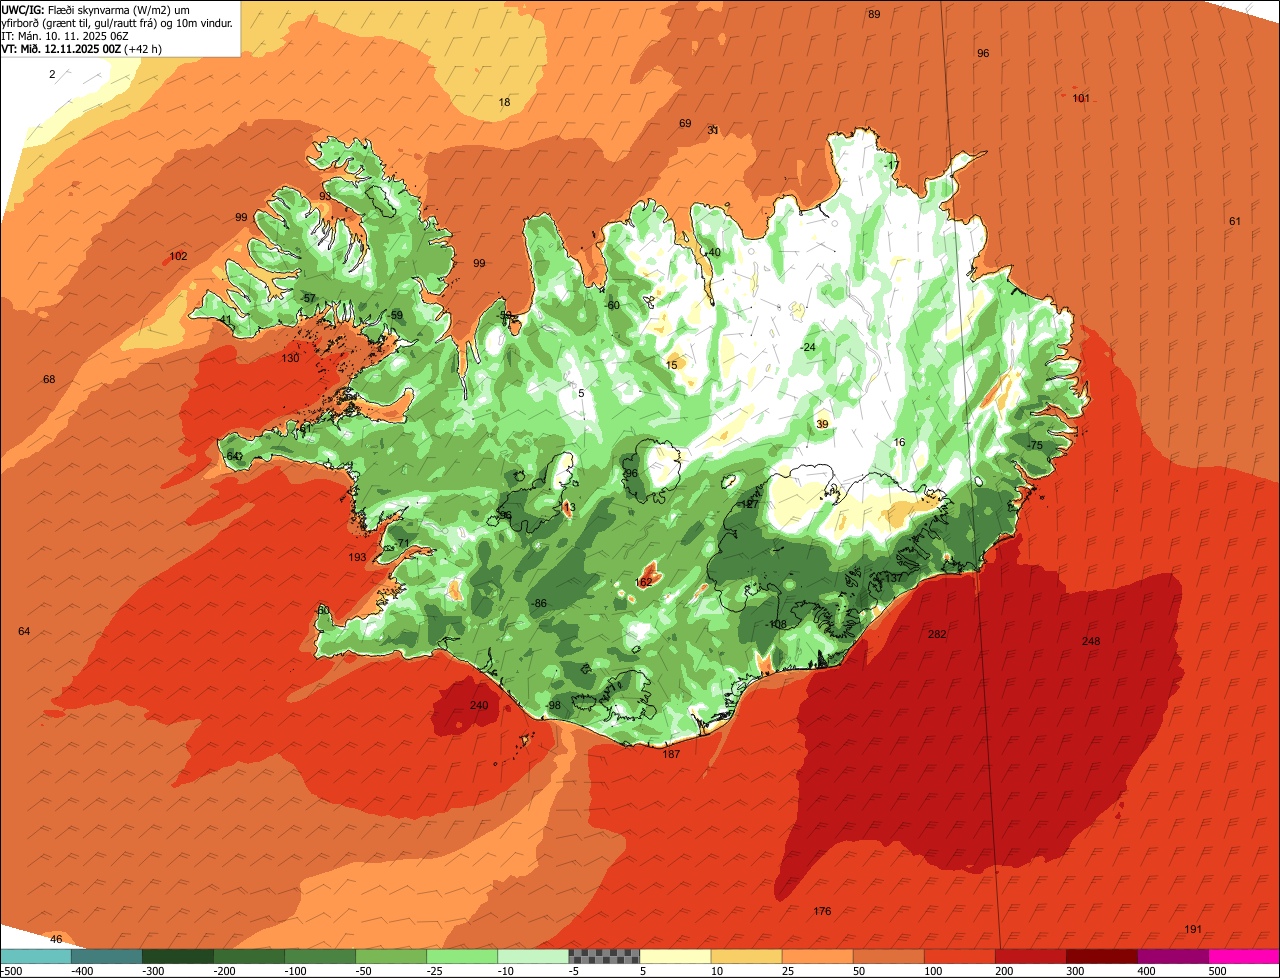
Task: Click the legend swatch between 25 and 50
Action: 816,956
